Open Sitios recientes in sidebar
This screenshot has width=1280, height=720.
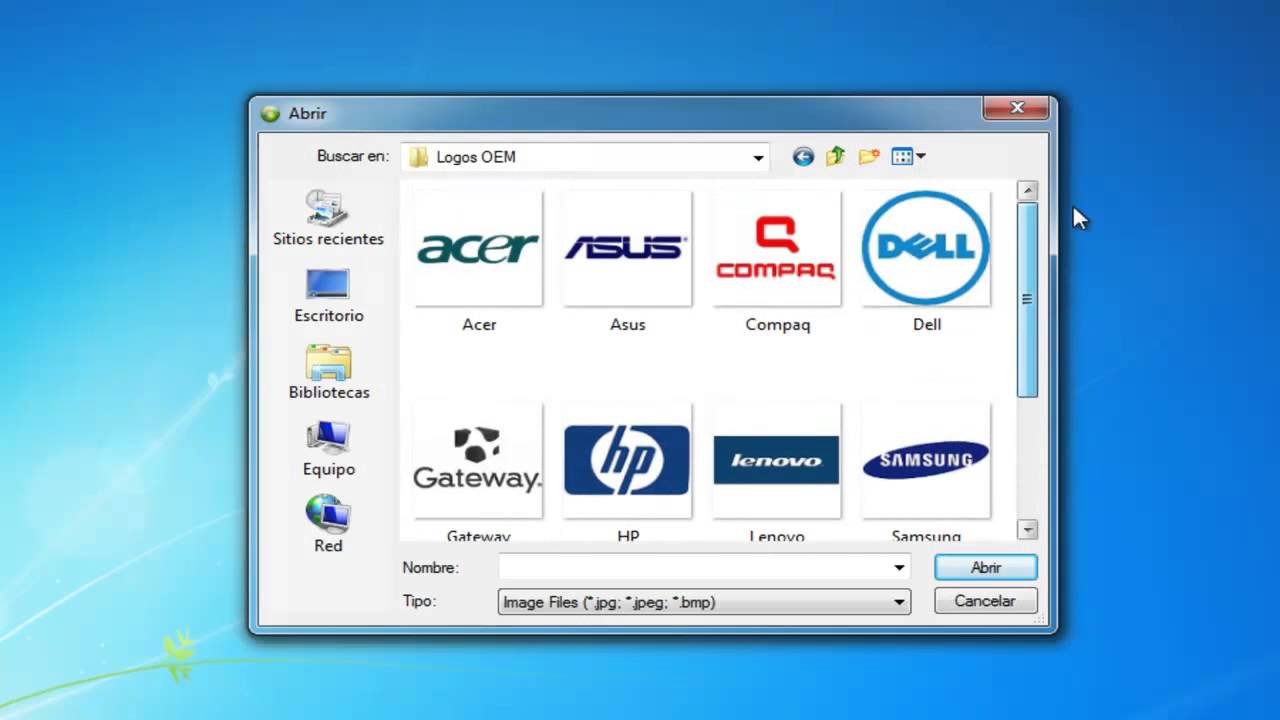click(328, 218)
